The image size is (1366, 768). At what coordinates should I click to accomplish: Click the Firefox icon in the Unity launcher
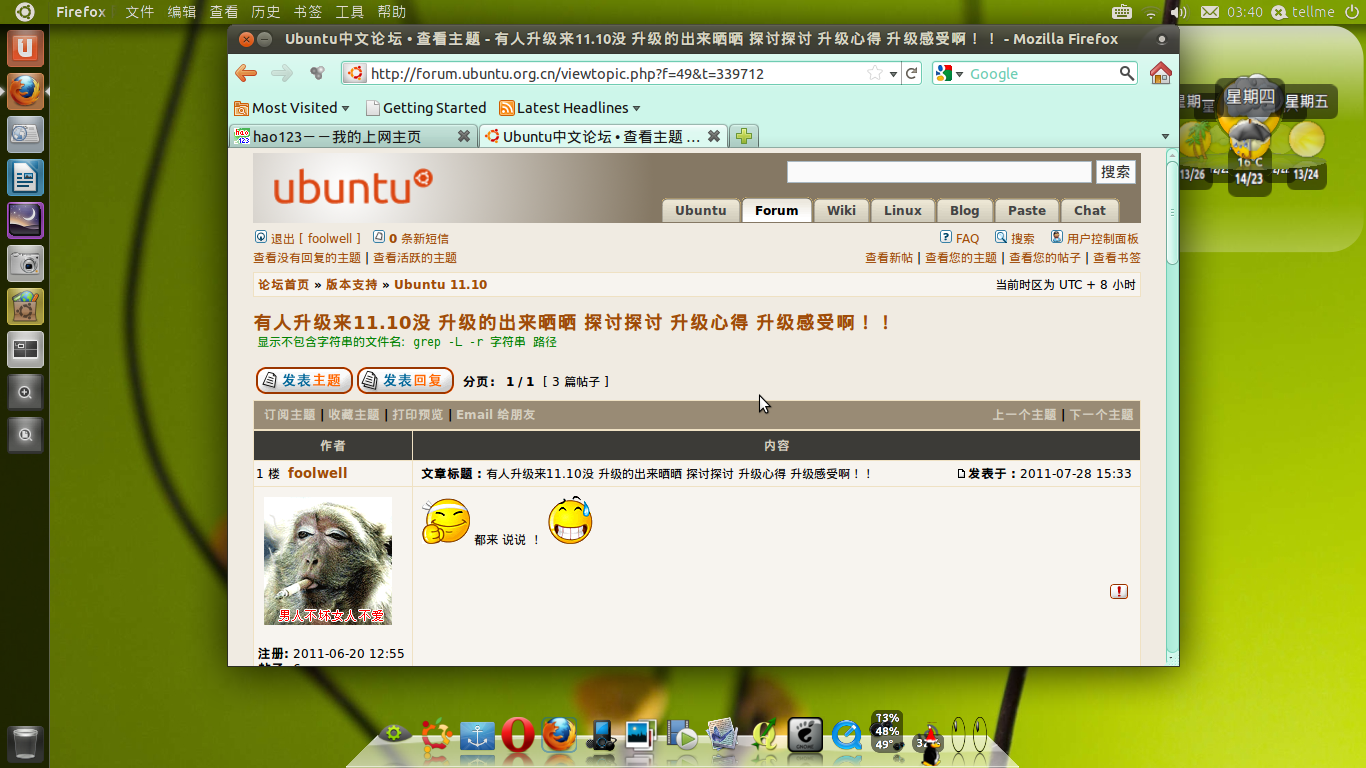tap(25, 90)
